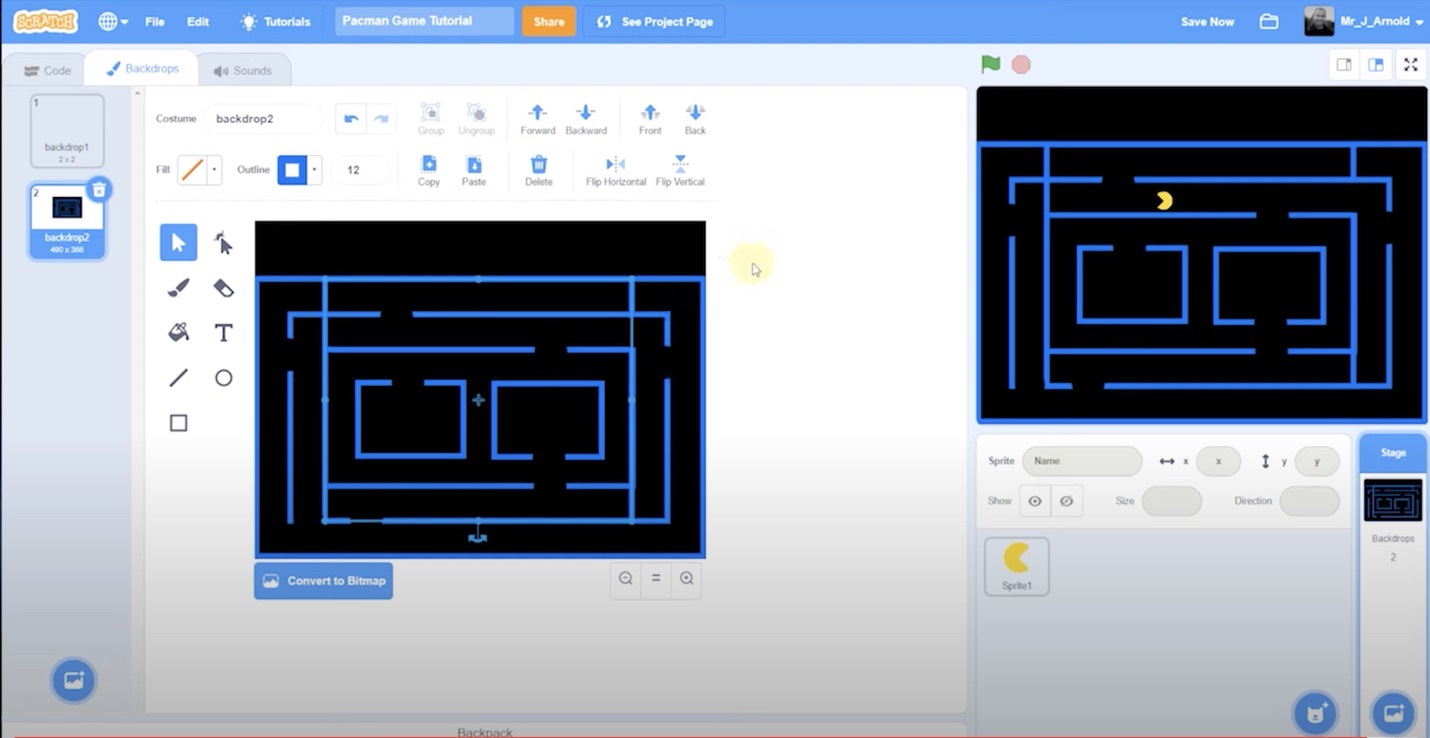
Task: Click Save Now
Action: (1207, 21)
